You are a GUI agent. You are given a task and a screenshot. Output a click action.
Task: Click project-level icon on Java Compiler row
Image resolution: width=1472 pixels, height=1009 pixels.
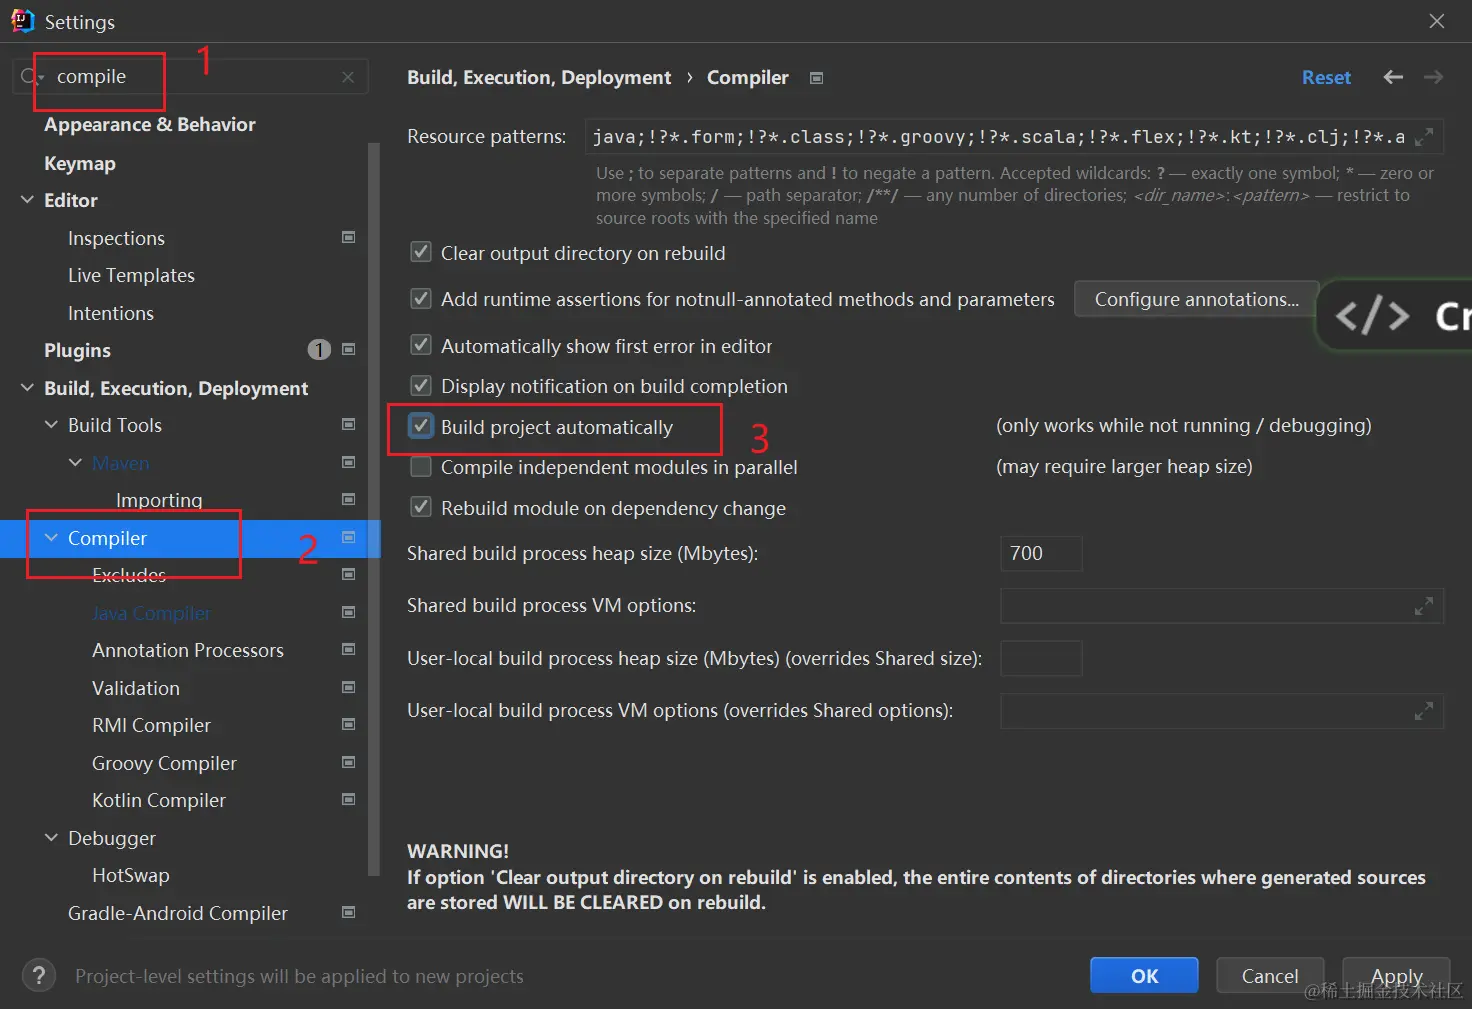click(x=349, y=612)
